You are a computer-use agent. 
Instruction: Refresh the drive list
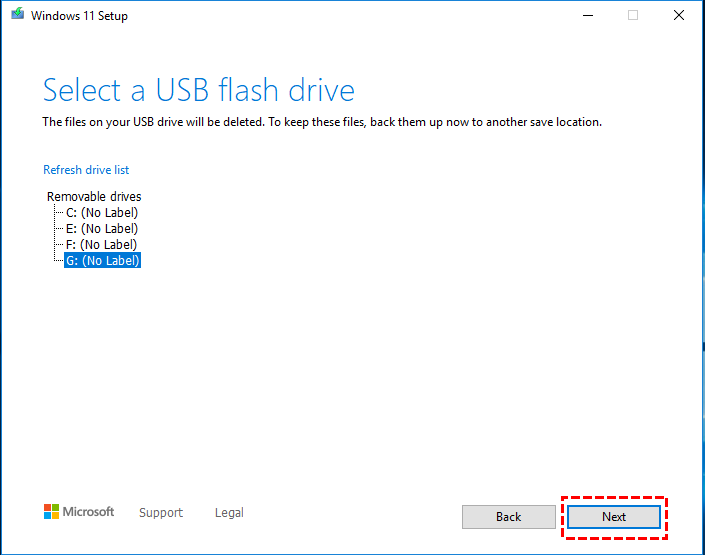click(x=86, y=170)
